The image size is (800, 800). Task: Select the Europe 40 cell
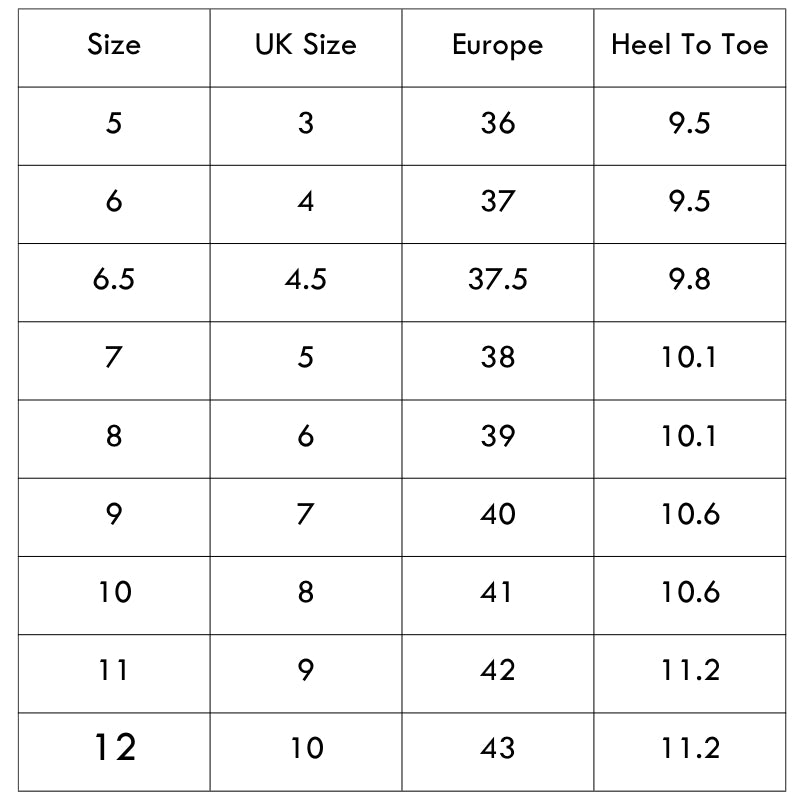[497, 514]
